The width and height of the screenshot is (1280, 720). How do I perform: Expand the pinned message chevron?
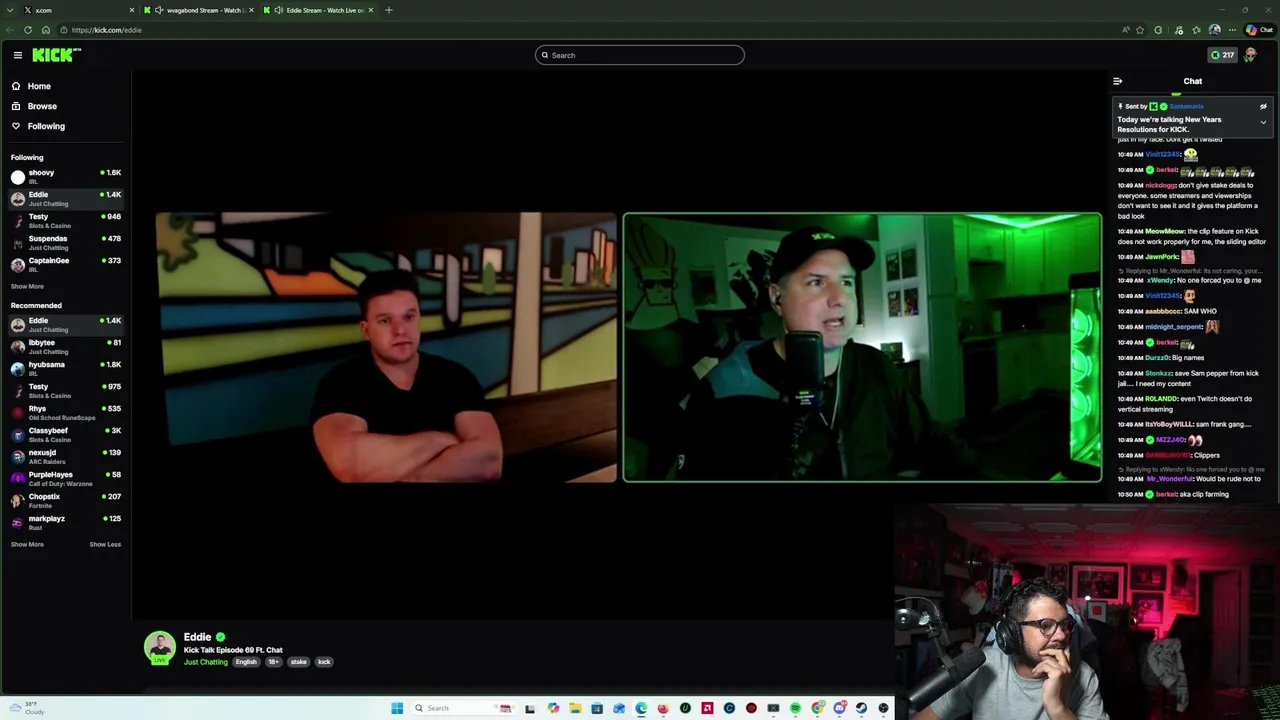click(1263, 122)
